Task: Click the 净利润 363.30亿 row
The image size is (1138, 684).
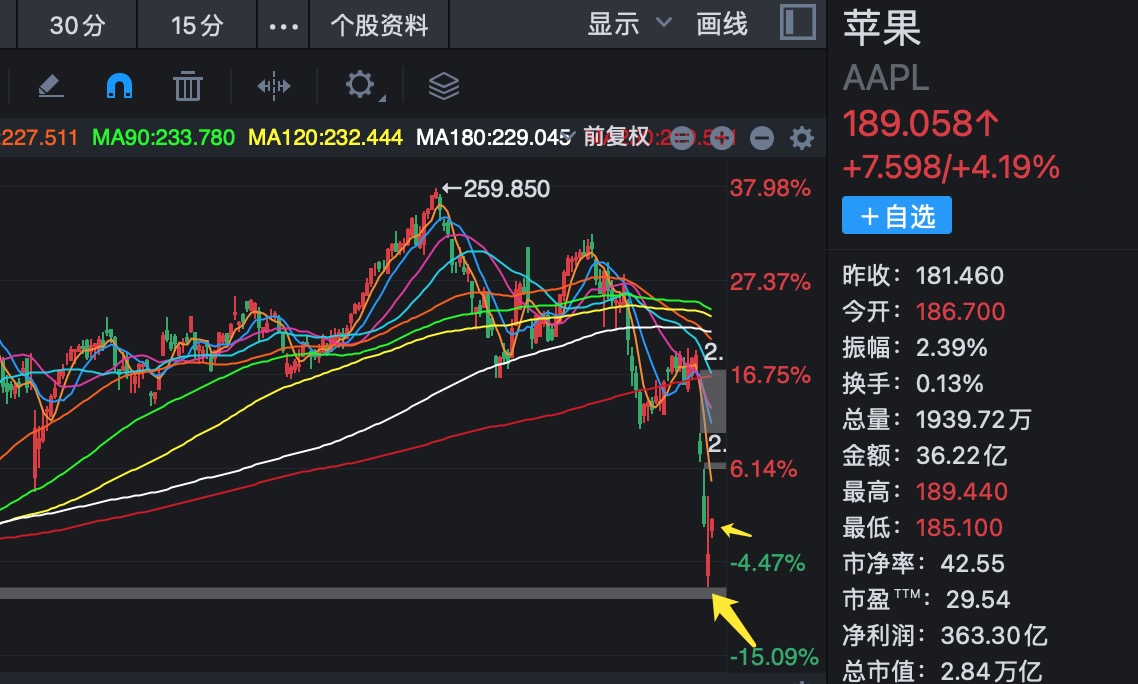Action: 944,636
